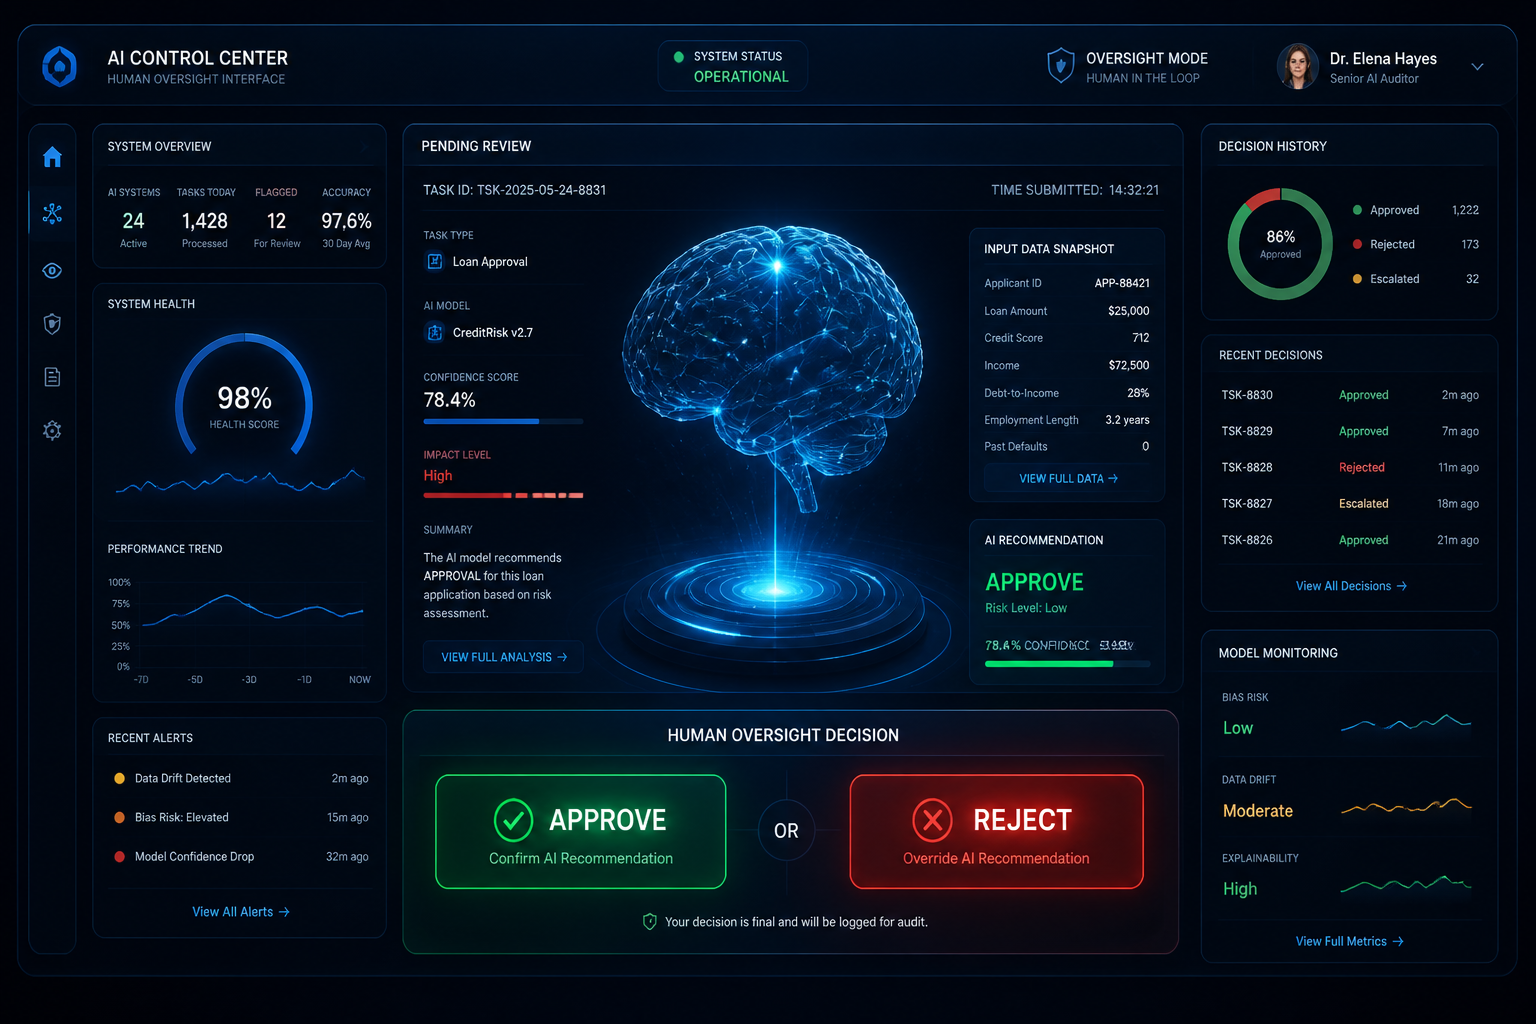Click the yellow Escalated legend dot
Image resolution: width=1536 pixels, height=1024 pixels.
[1357, 279]
